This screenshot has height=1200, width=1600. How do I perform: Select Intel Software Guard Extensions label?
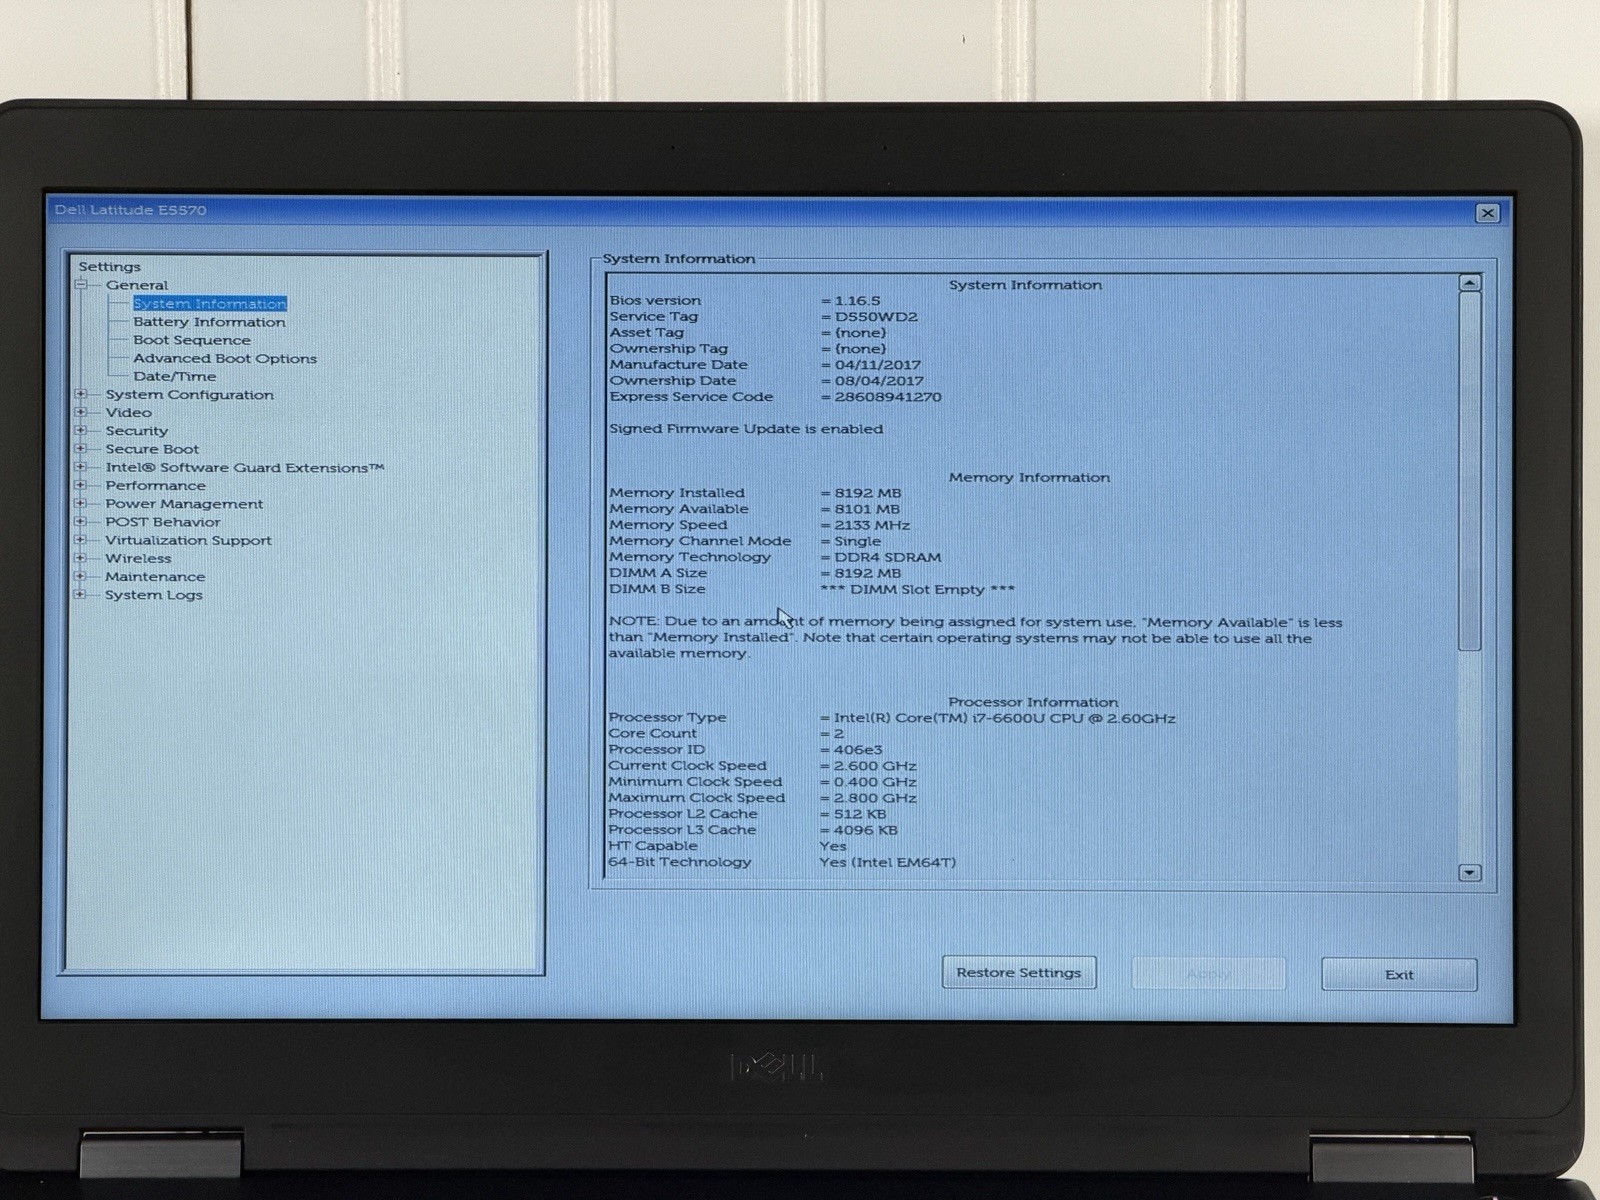coord(245,467)
